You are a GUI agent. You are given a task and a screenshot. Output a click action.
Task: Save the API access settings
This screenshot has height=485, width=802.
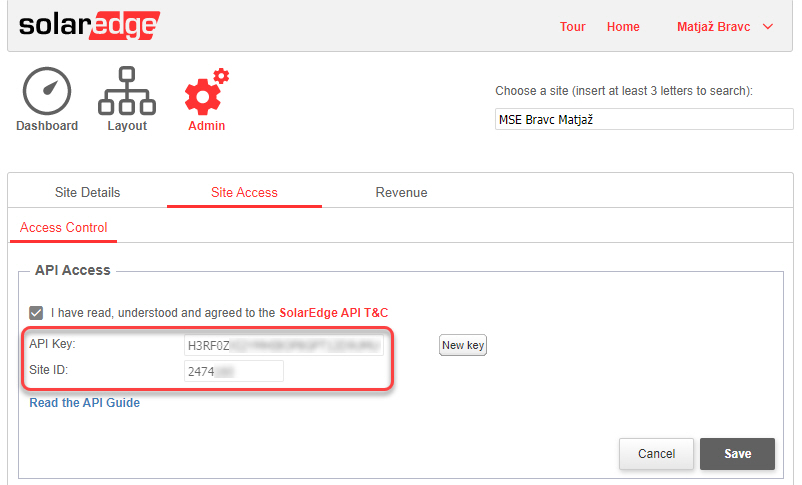click(738, 454)
